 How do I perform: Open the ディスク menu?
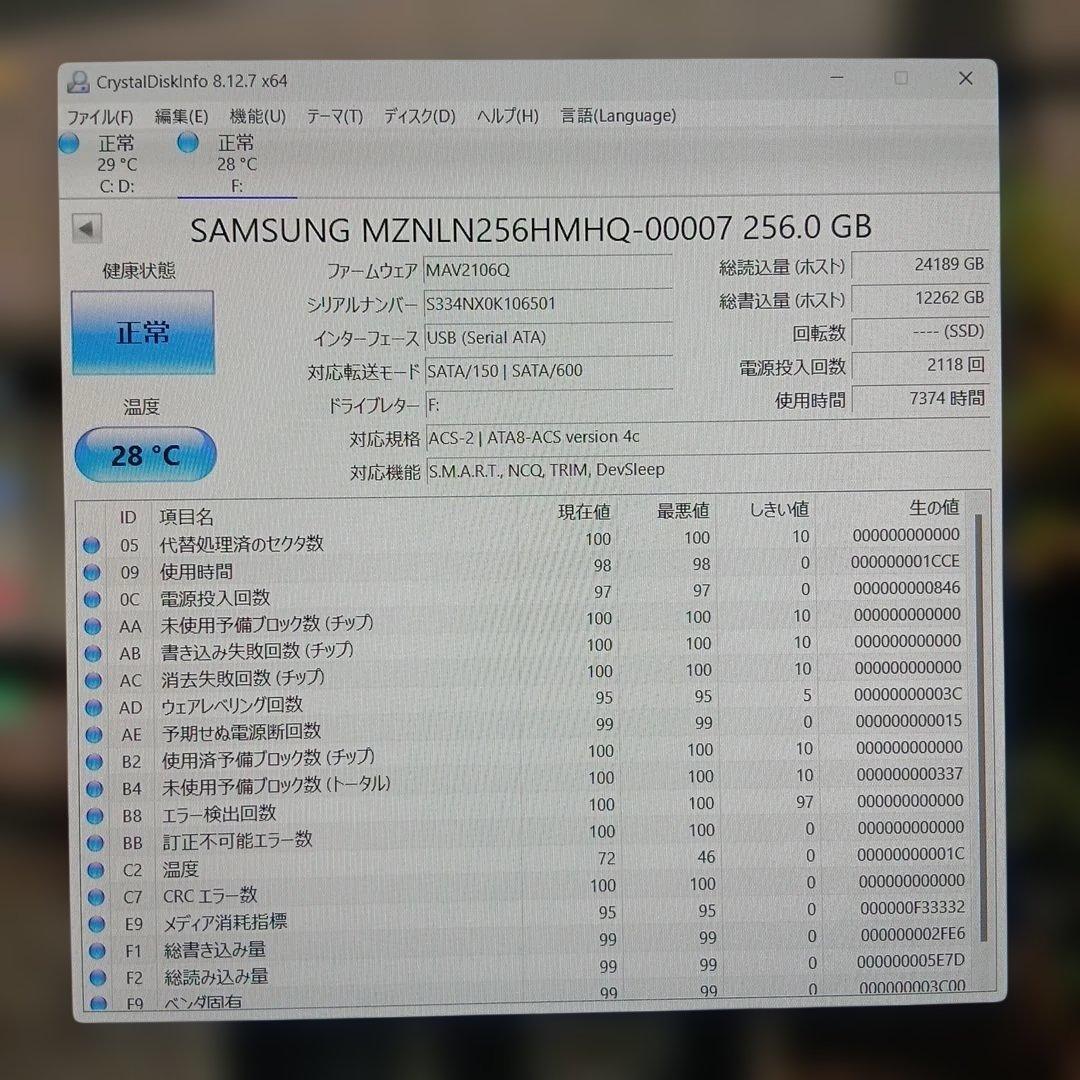pos(417,116)
